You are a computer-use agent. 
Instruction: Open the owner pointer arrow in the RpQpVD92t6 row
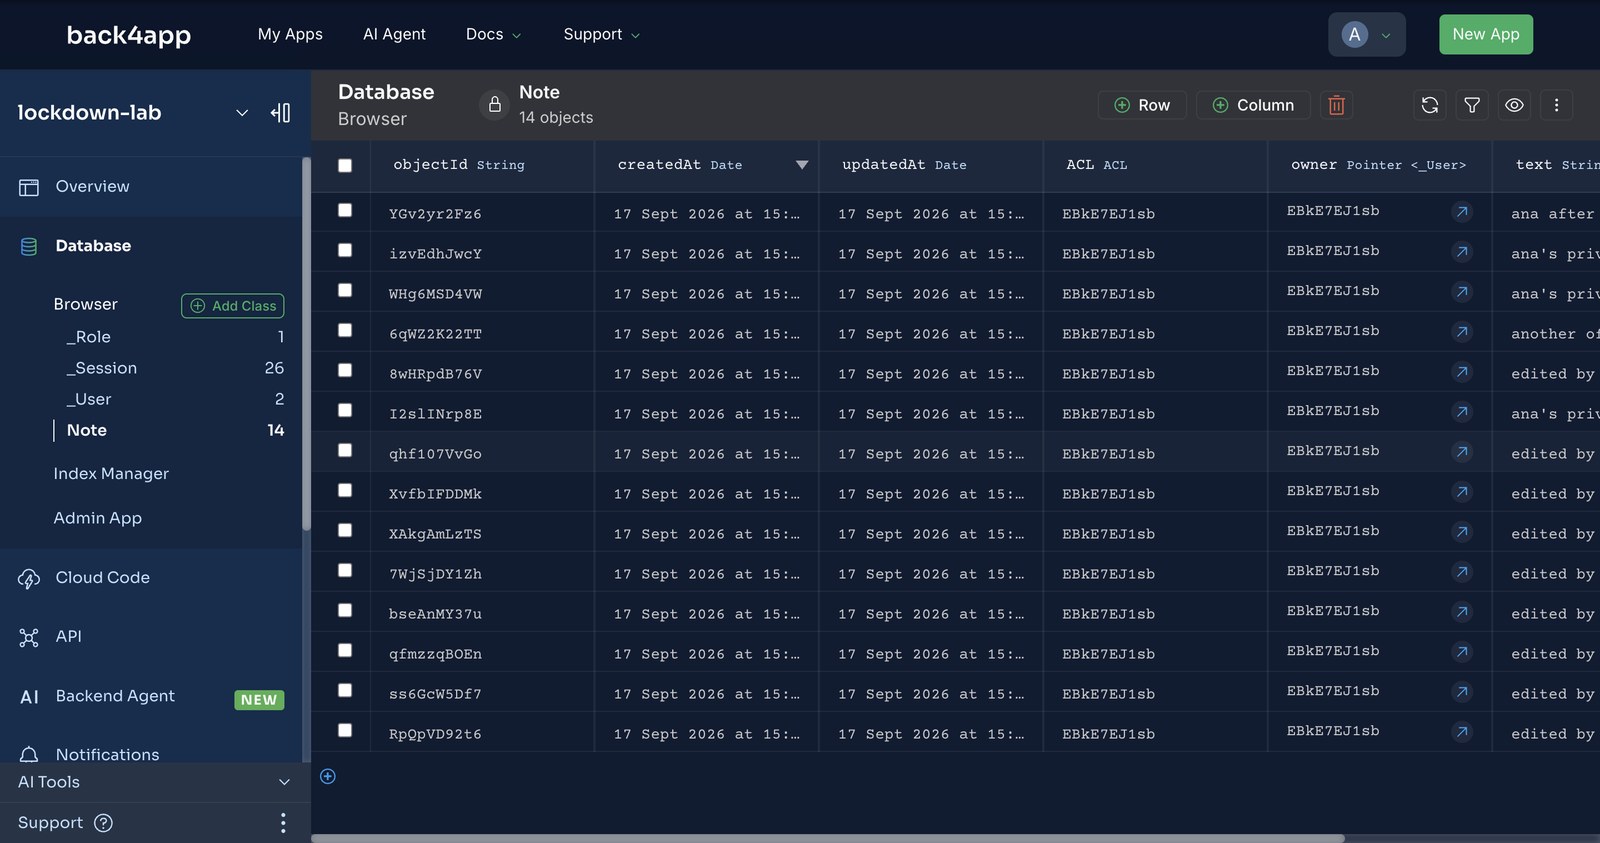pyautogui.click(x=1462, y=732)
